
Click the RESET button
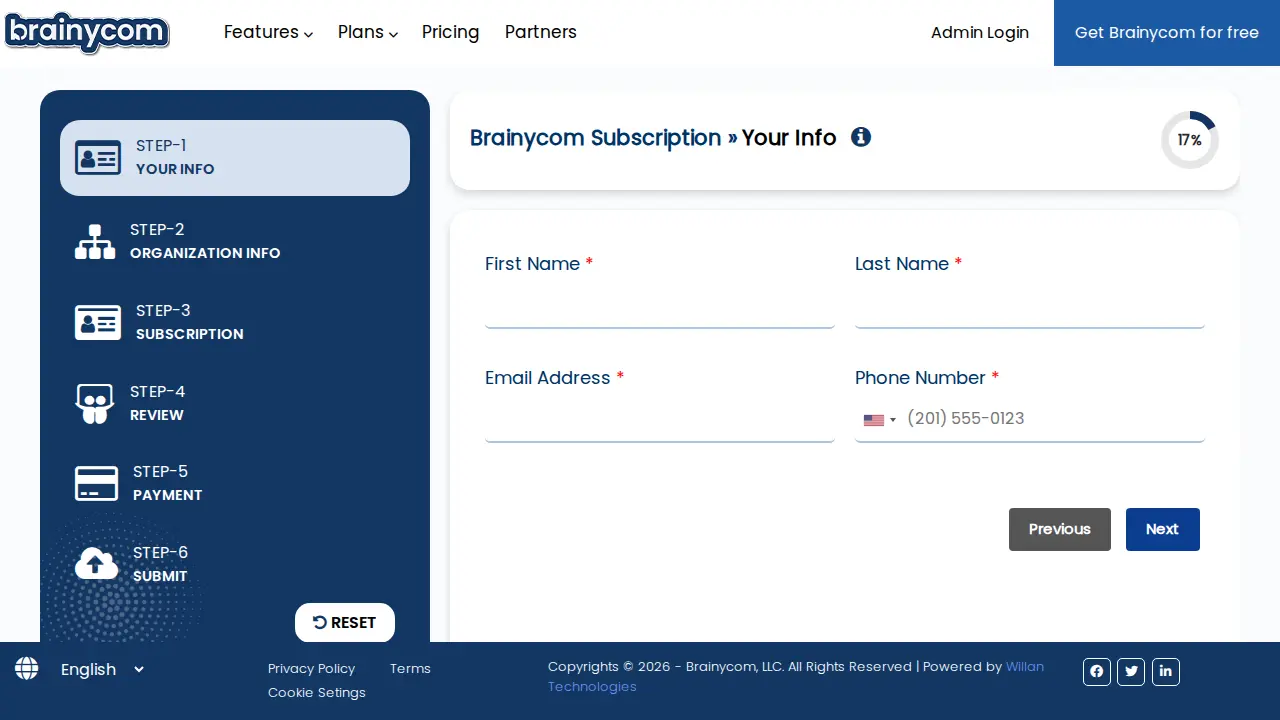click(345, 623)
